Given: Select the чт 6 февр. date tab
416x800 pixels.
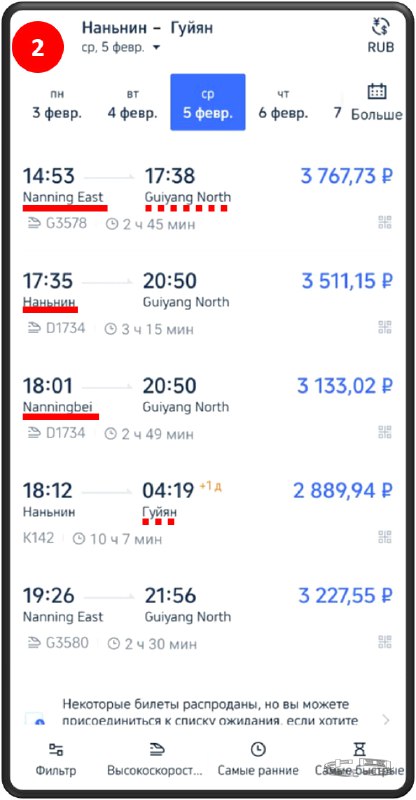Looking at the screenshot, I should pyautogui.click(x=283, y=105).
